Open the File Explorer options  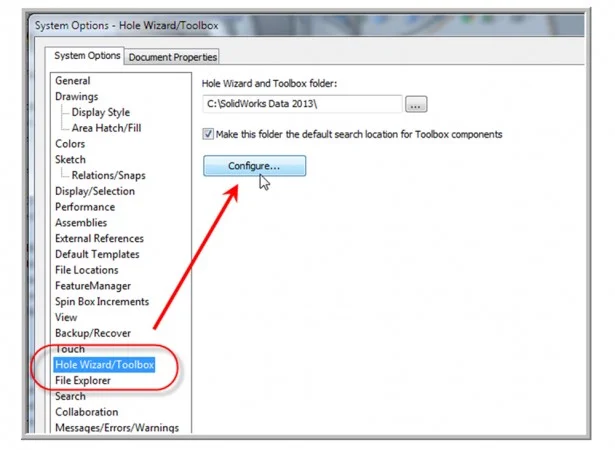(x=83, y=381)
